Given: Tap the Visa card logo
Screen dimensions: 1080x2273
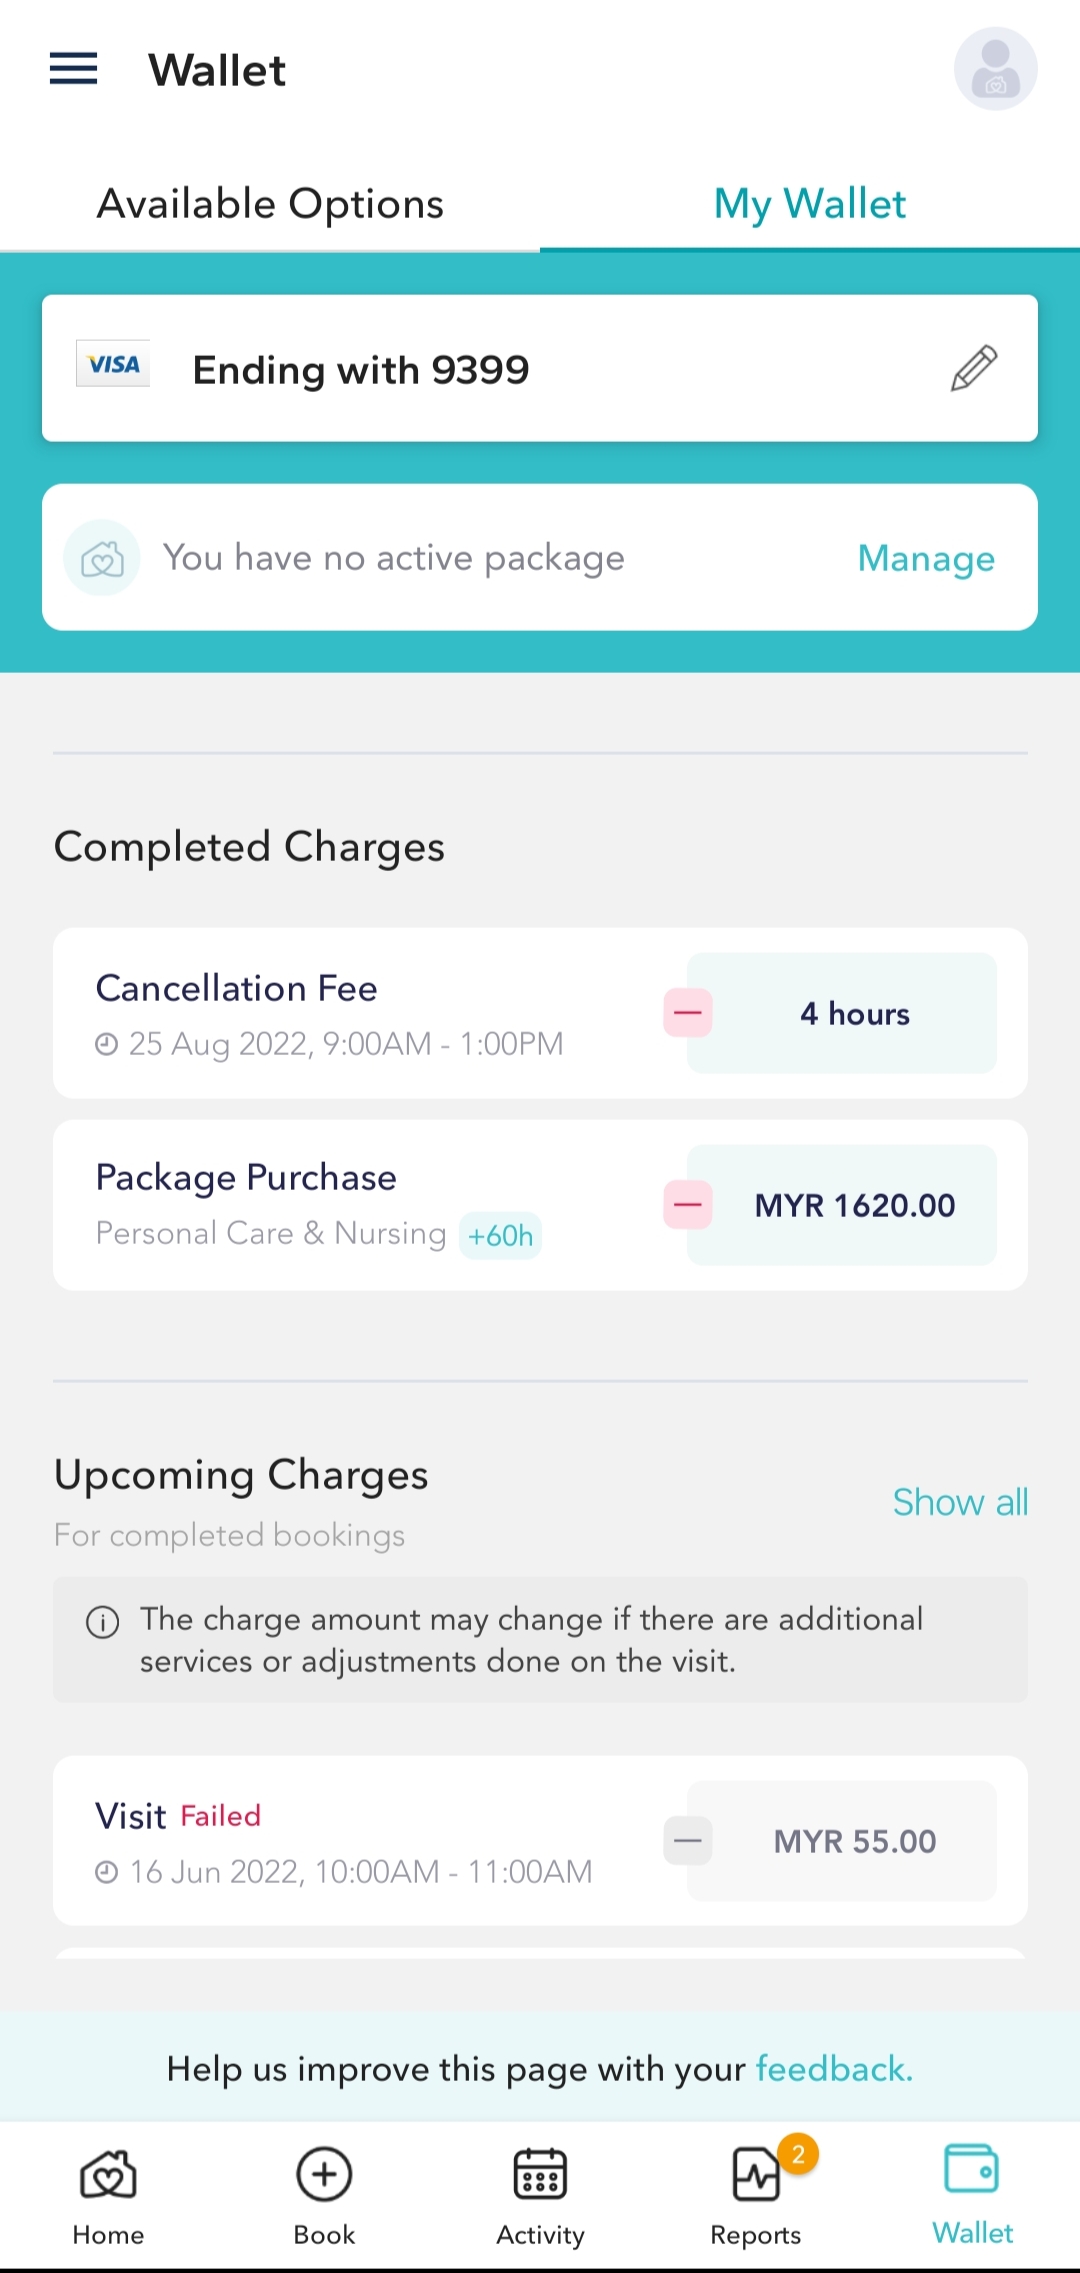Looking at the screenshot, I should [113, 364].
